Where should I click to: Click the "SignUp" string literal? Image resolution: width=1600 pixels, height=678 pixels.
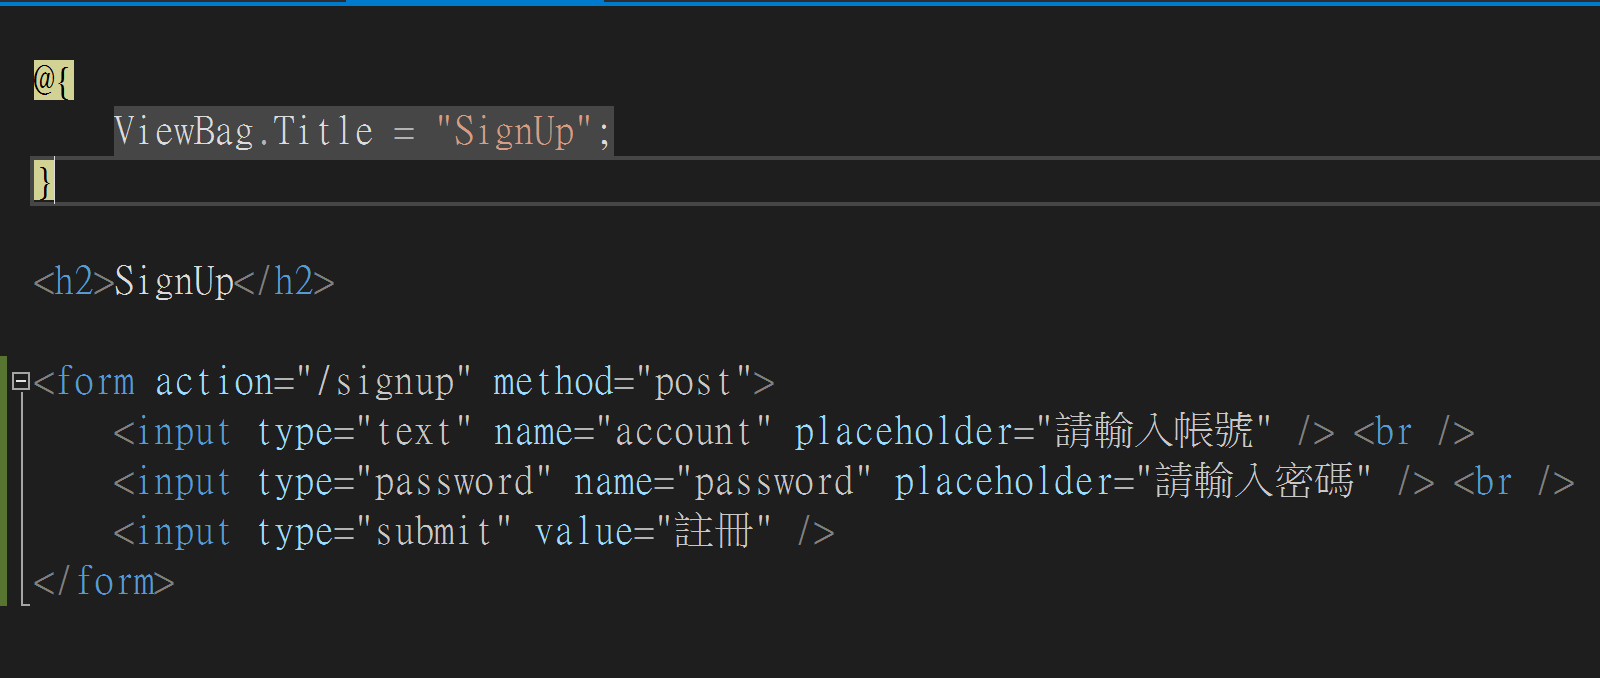514,132
